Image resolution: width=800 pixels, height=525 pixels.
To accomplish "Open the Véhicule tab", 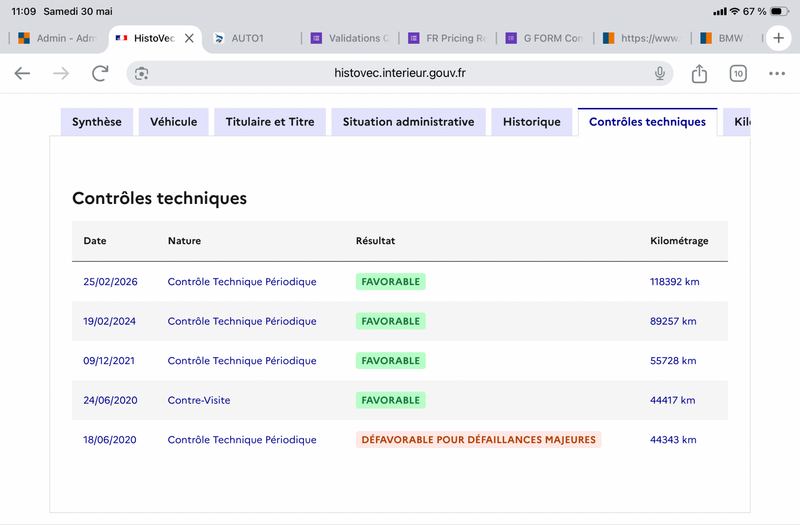I will click(173, 122).
